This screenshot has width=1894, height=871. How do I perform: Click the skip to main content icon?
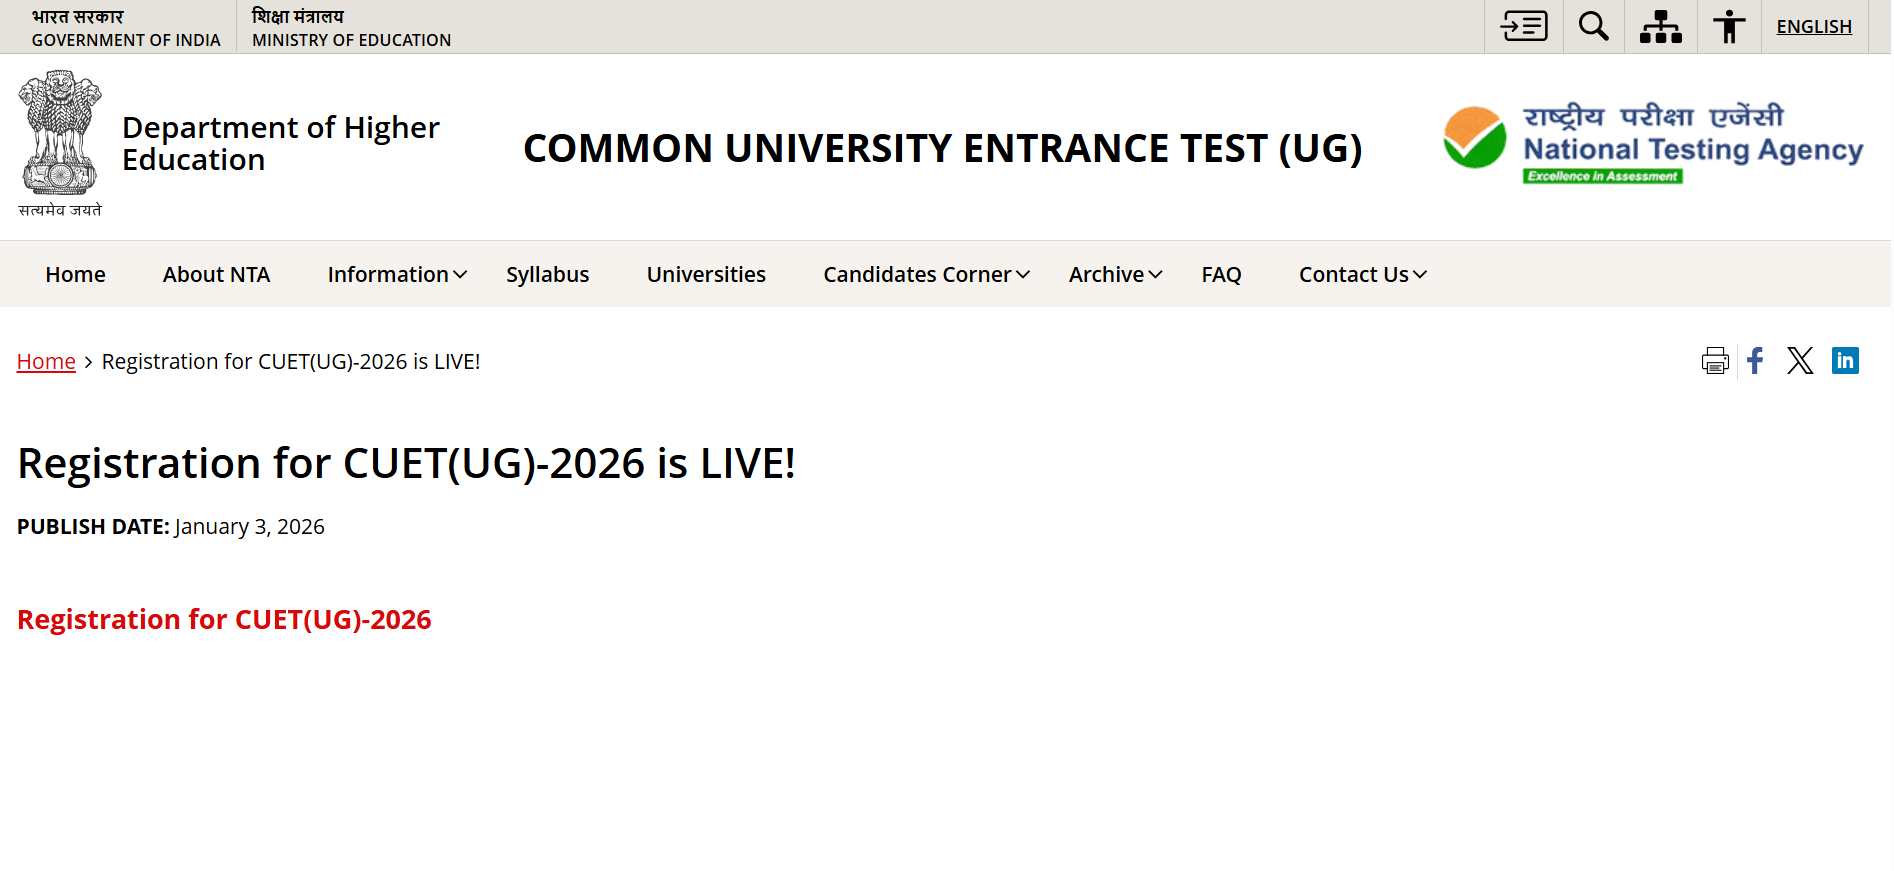tap(1524, 26)
